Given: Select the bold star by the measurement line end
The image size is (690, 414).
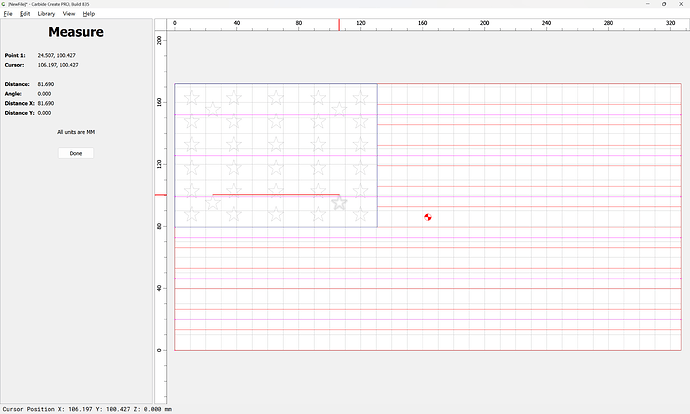Looking at the screenshot, I should click(x=340, y=202).
